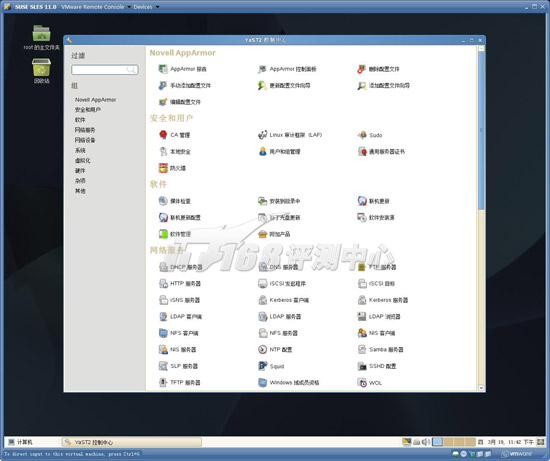The image size is (550, 461).
Task: Select the 硬件 group in sidebar
Action: [x=80, y=171]
